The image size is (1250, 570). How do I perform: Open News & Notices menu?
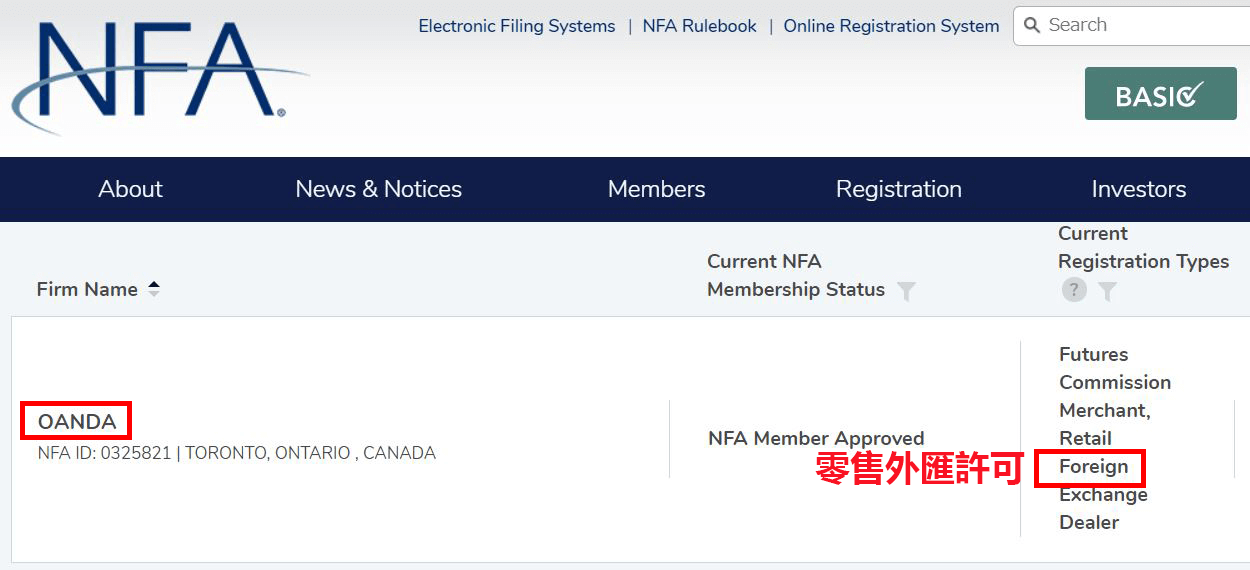[x=379, y=189]
